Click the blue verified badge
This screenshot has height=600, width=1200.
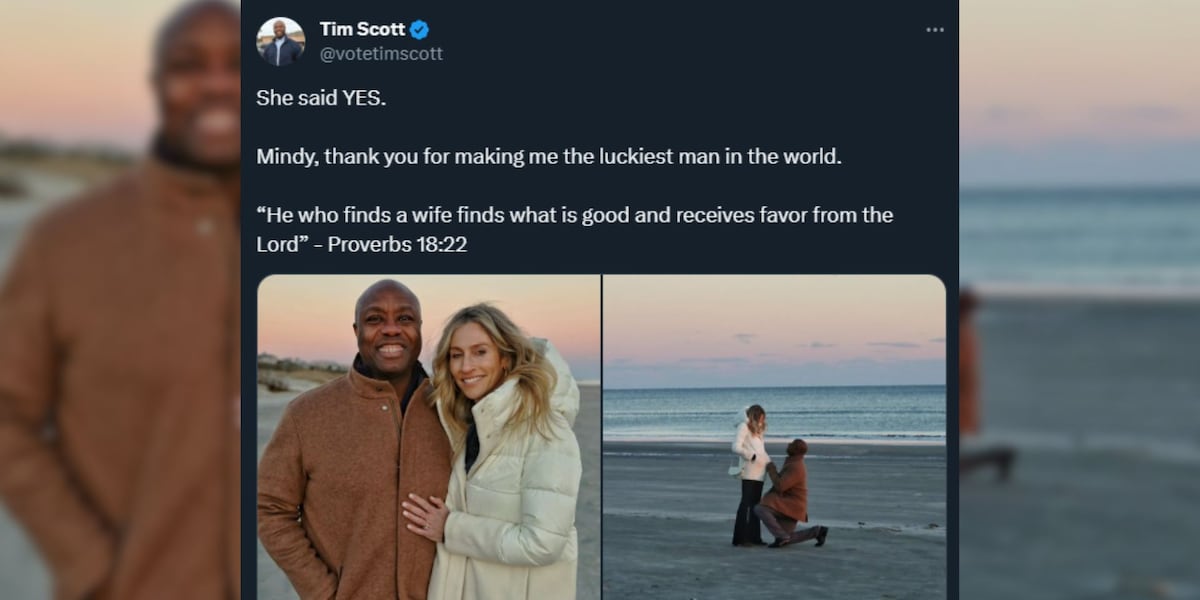(419, 29)
